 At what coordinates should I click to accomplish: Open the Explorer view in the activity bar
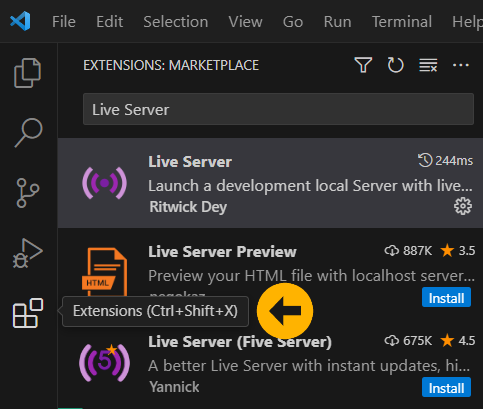pos(27,73)
